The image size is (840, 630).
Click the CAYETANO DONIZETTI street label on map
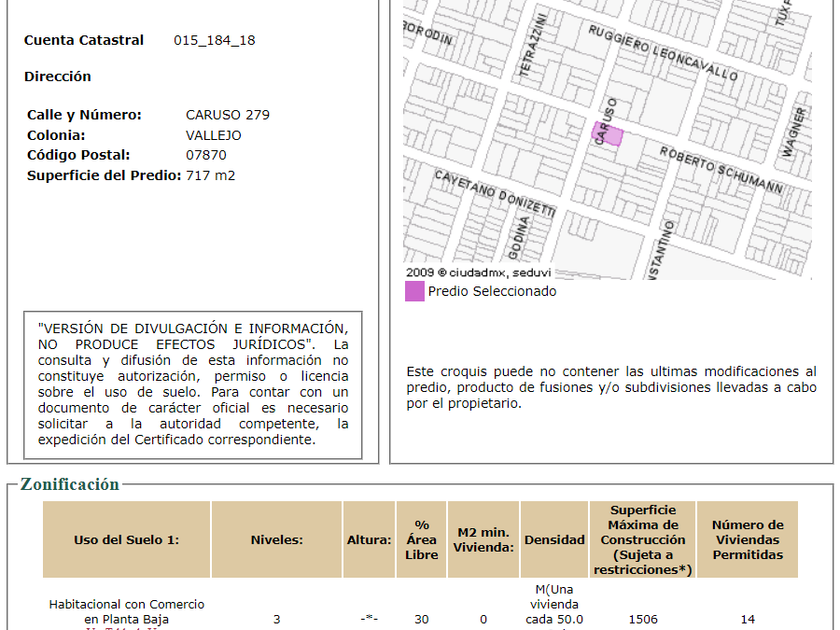pos(494,193)
